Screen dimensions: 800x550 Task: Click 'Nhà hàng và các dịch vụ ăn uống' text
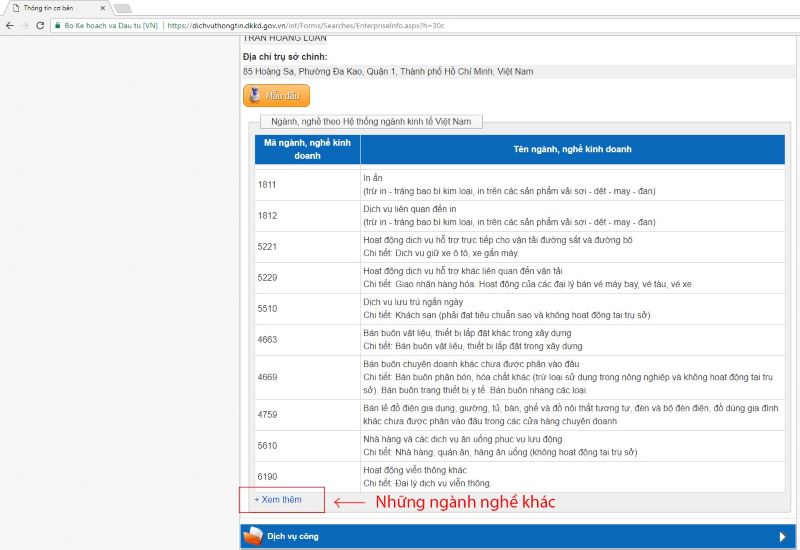click(463, 439)
